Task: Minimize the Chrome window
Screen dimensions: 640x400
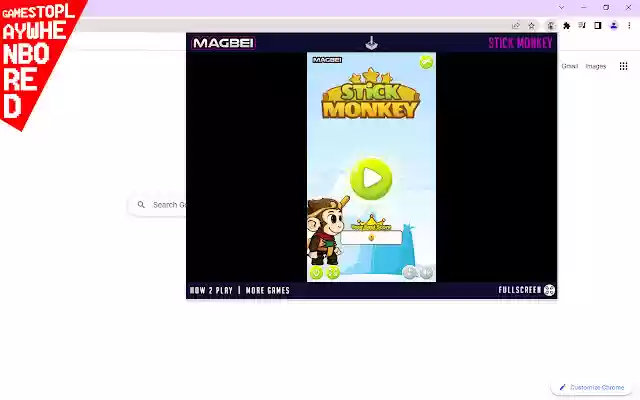Action: (584, 7)
